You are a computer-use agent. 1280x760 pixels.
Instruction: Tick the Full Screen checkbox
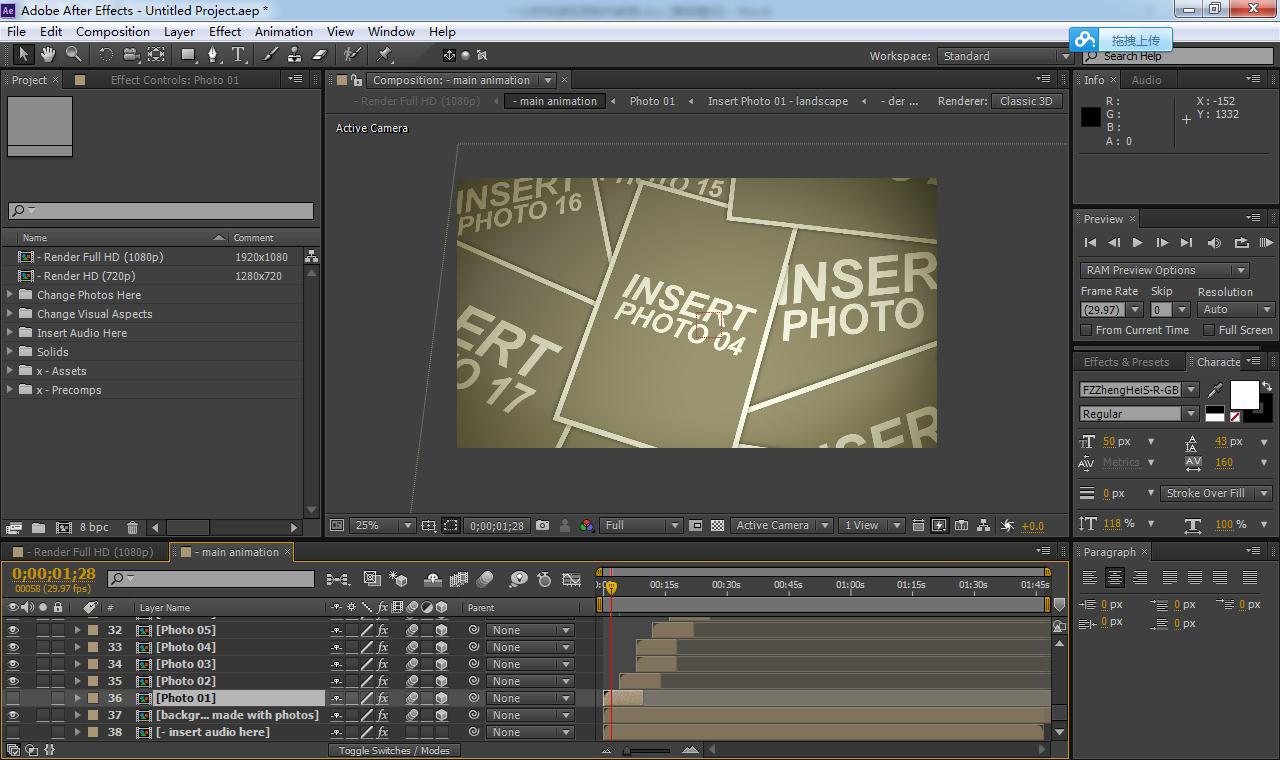click(1208, 330)
